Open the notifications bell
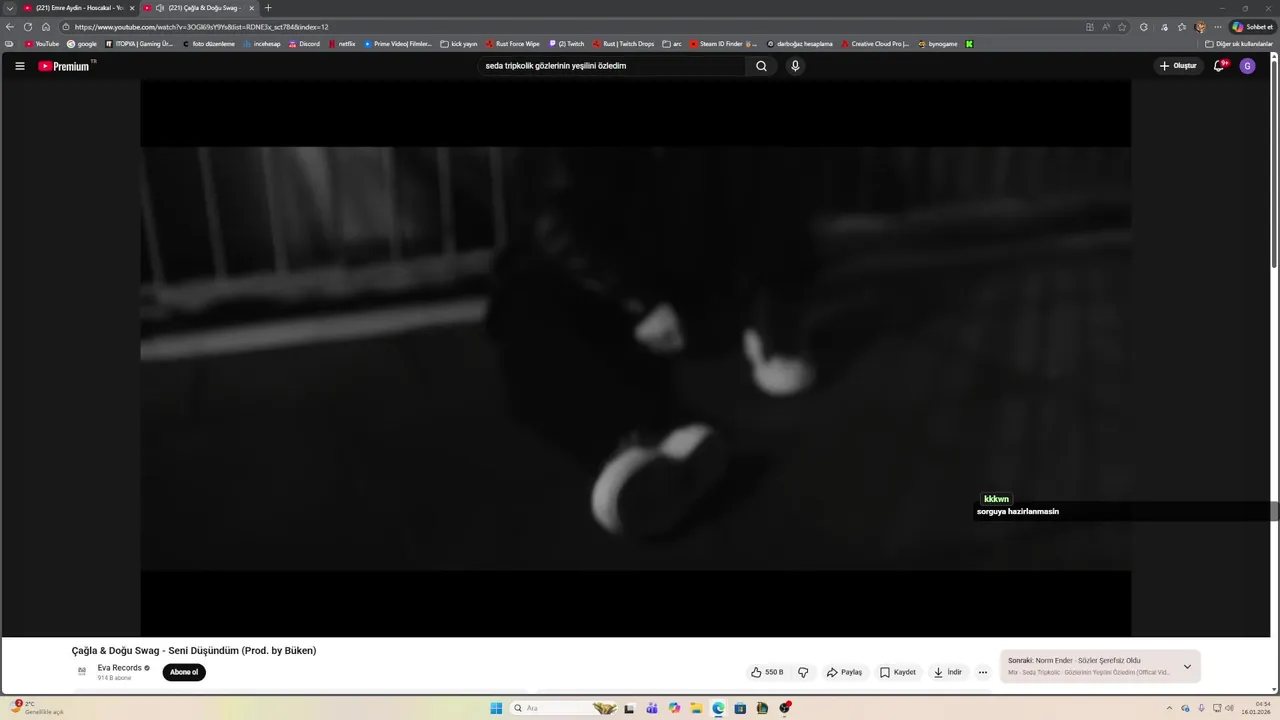The height and width of the screenshot is (720, 1280). 1219,66
